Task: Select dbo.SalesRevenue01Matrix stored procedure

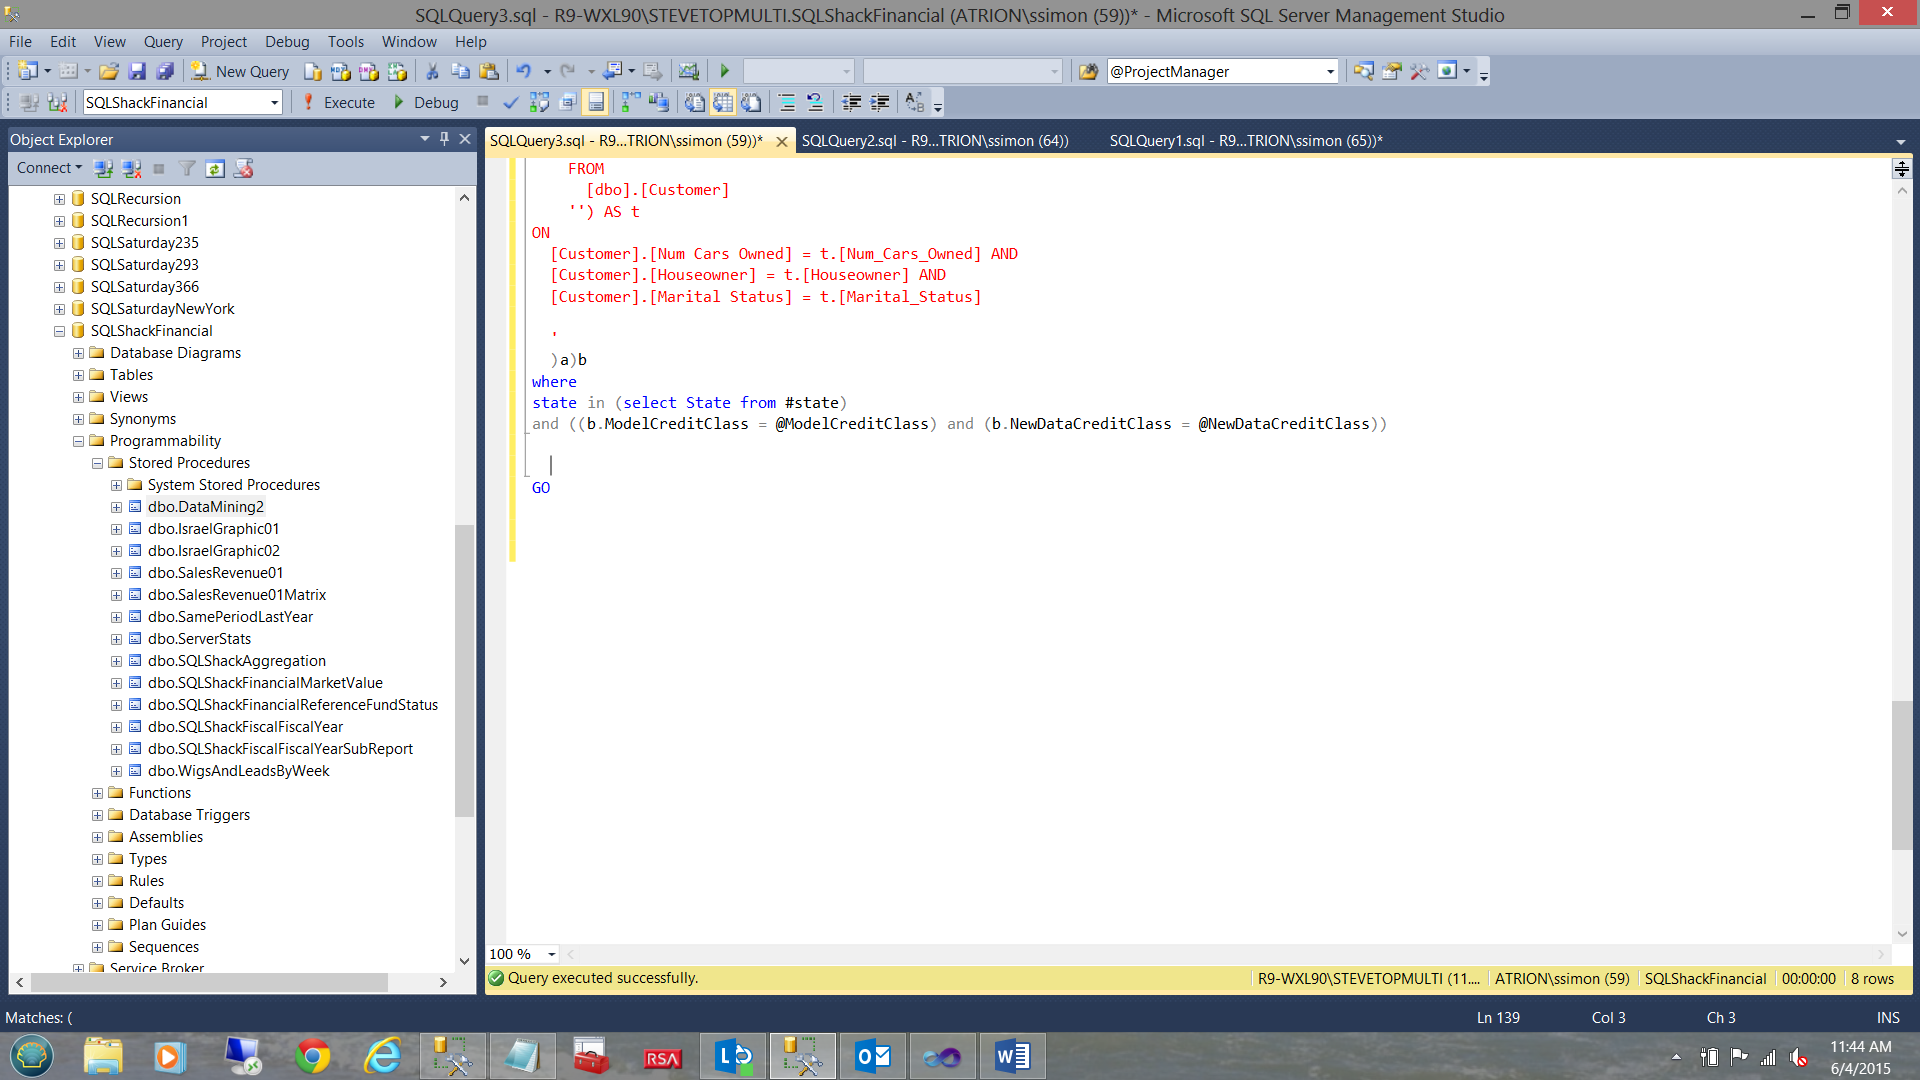Action: (237, 595)
